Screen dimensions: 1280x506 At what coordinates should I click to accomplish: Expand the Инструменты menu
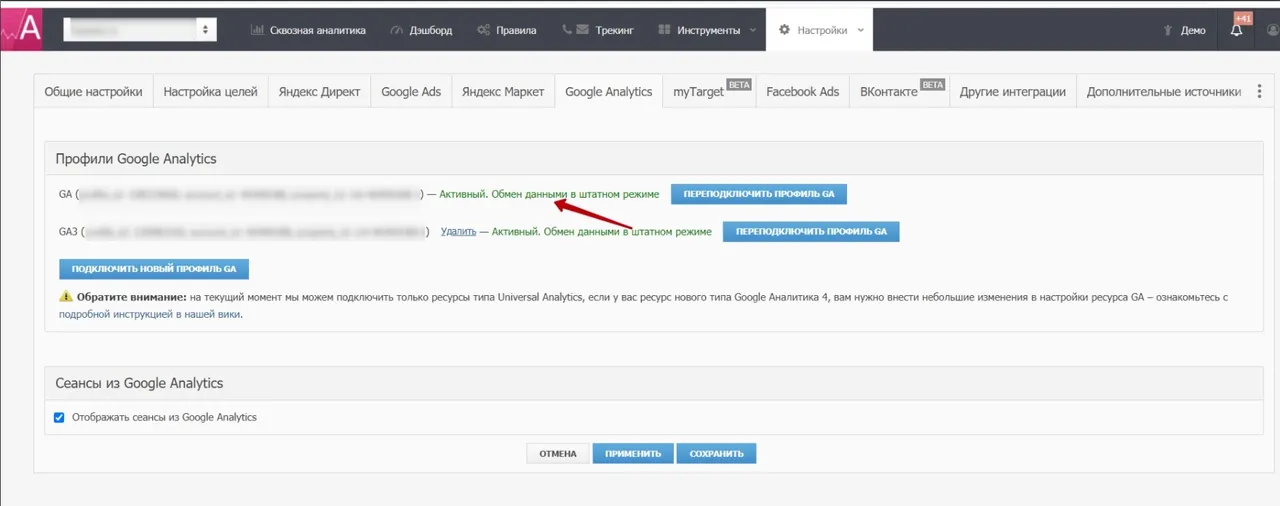(707, 30)
